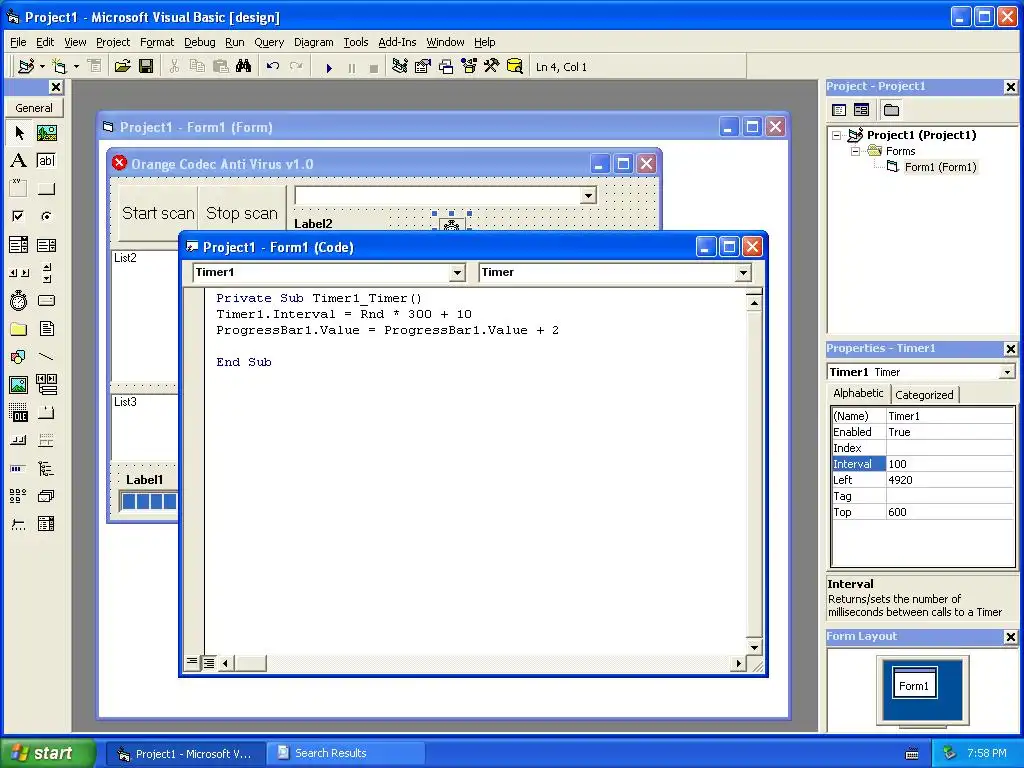The width and height of the screenshot is (1024, 768).
Task: Click the Find binoculars icon
Action: [244, 67]
